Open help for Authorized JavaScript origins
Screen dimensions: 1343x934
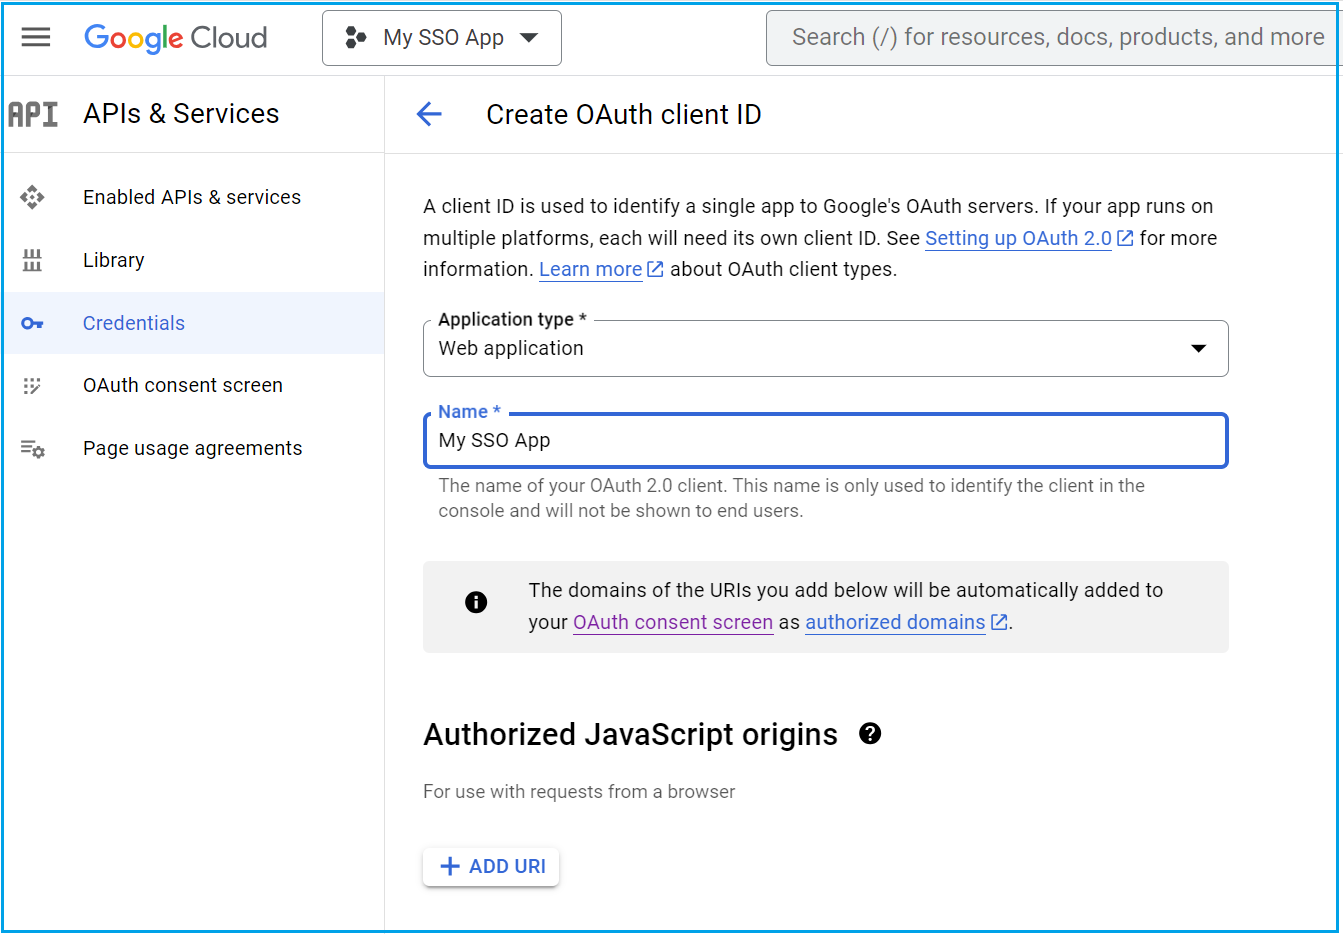(870, 733)
